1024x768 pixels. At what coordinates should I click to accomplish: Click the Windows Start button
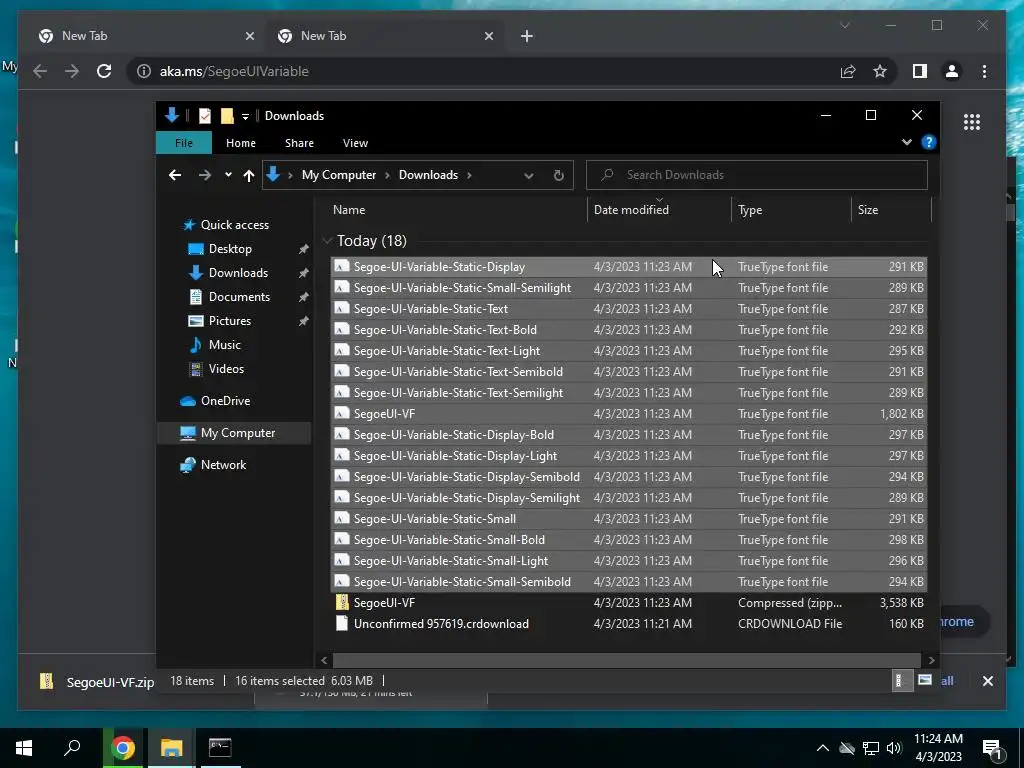coord(24,748)
